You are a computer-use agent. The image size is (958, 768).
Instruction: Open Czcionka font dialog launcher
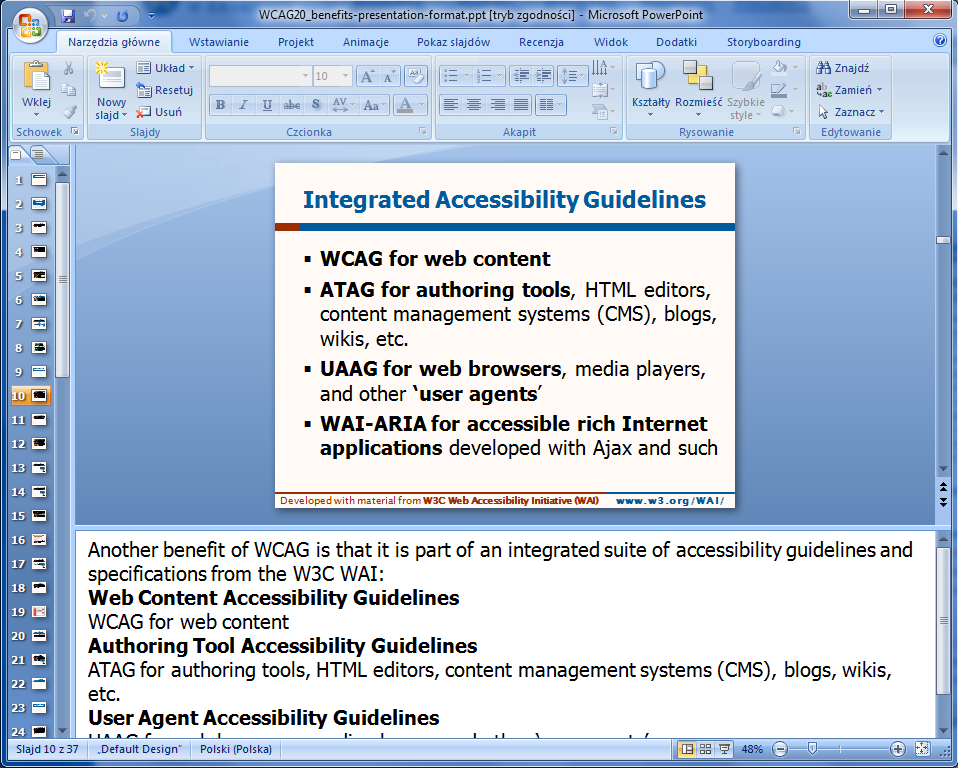422,131
